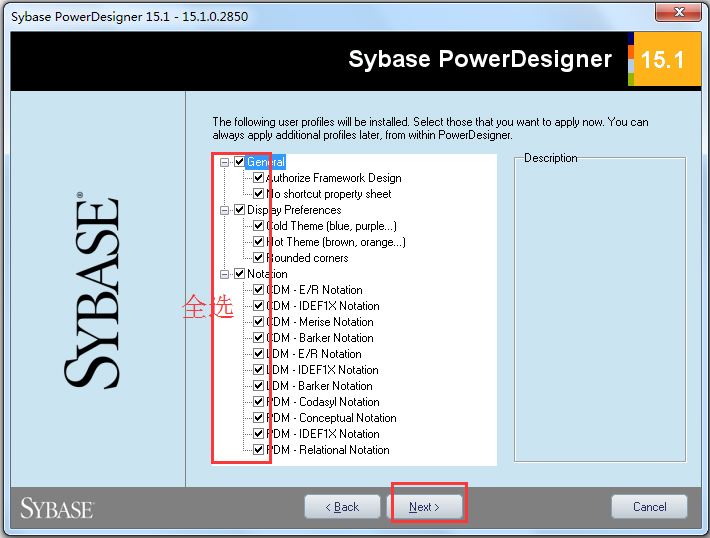Collapse the General tree node
This screenshot has height=538, width=710.
tap(226, 162)
